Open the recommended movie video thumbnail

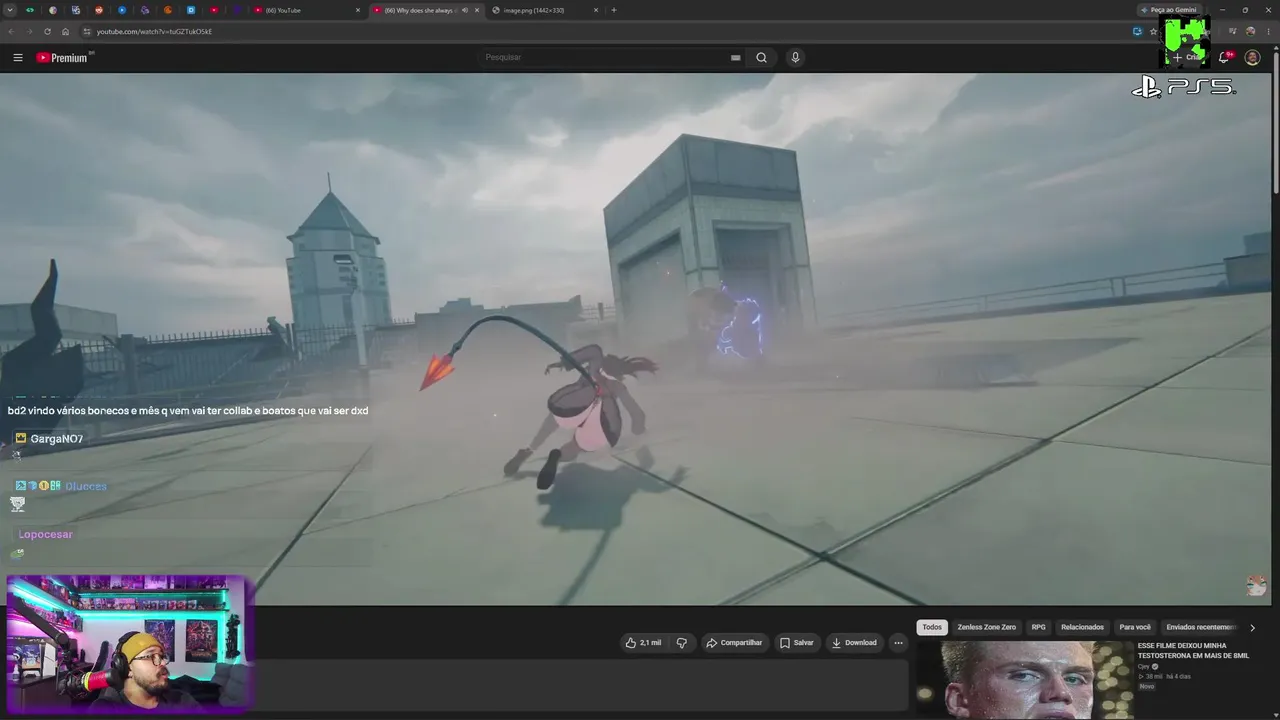tap(1024, 680)
